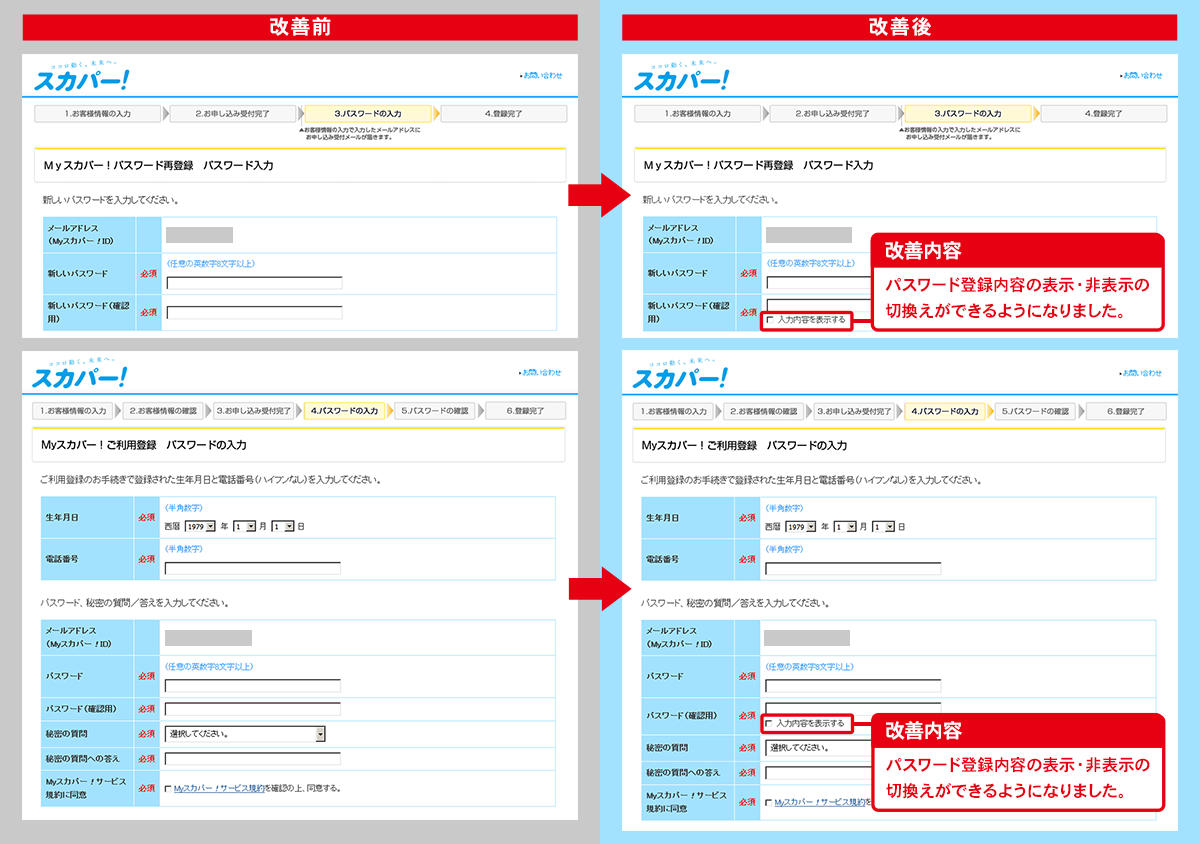The height and width of the screenshot is (844, 1200).
Task: Click スカパー! logo in 改善前 ご利用登録 page
Action: [80, 375]
